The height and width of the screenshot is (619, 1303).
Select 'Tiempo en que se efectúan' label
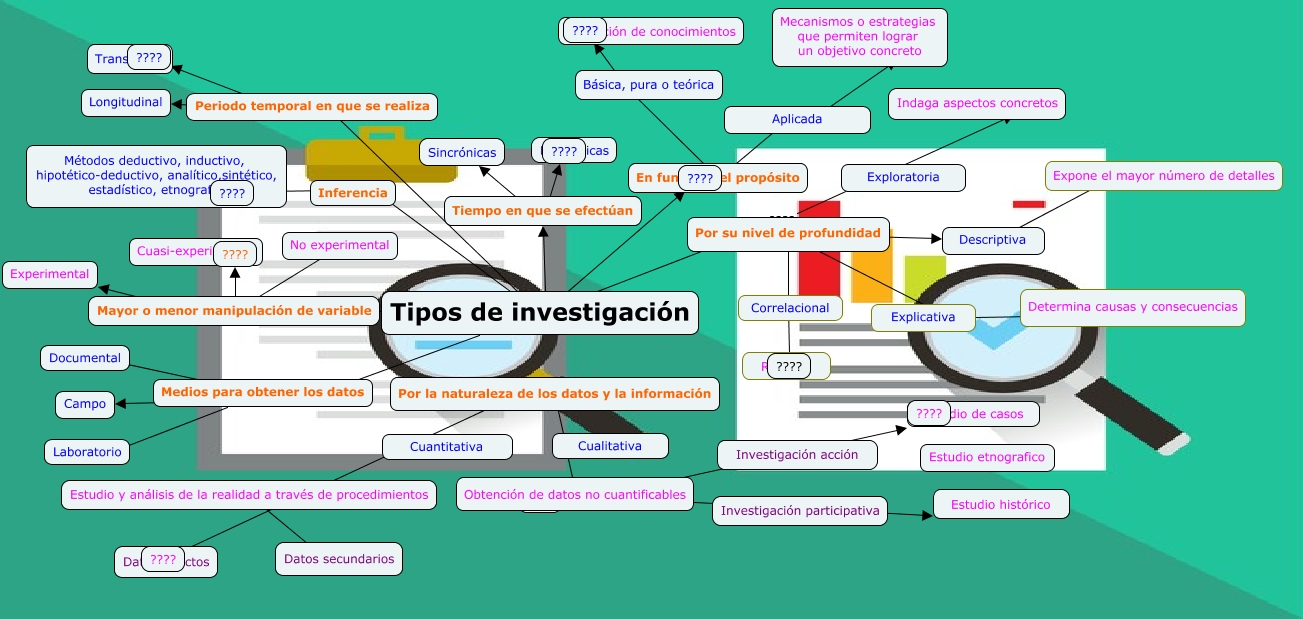(x=542, y=211)
